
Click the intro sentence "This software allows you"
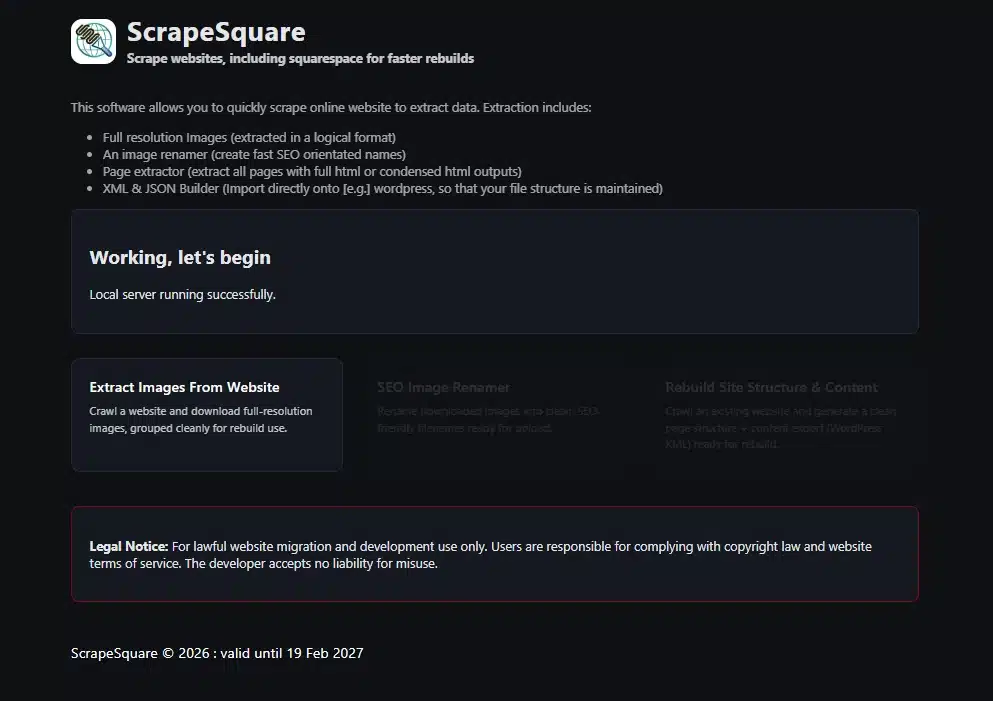(330, 107)
